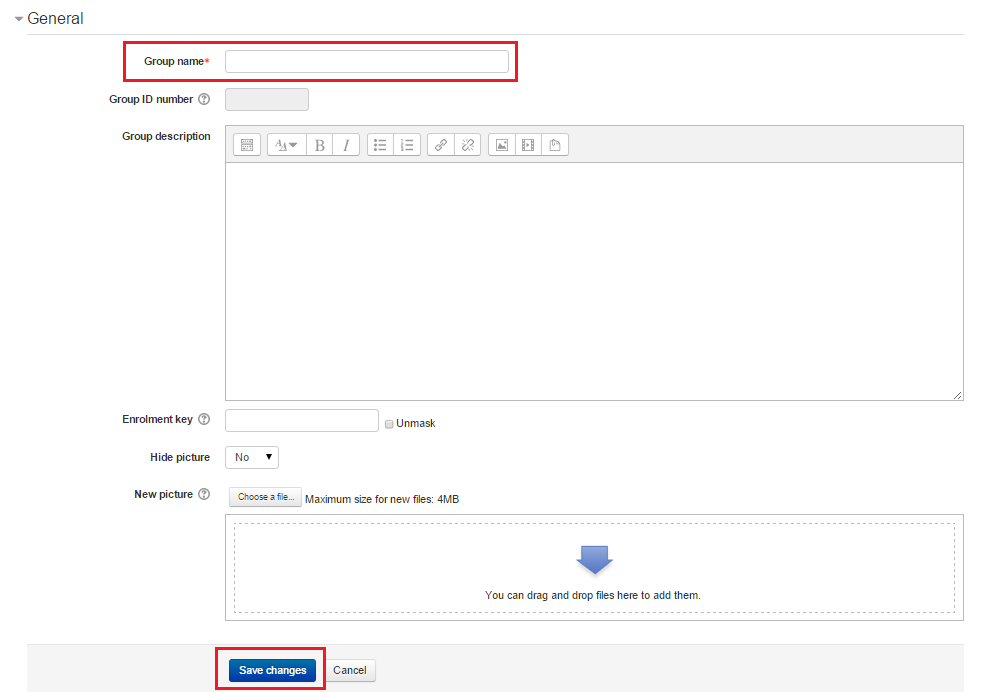The image size is (985, 692).
Task: Apply bold formatting in description editor
Action: point(319,145)
